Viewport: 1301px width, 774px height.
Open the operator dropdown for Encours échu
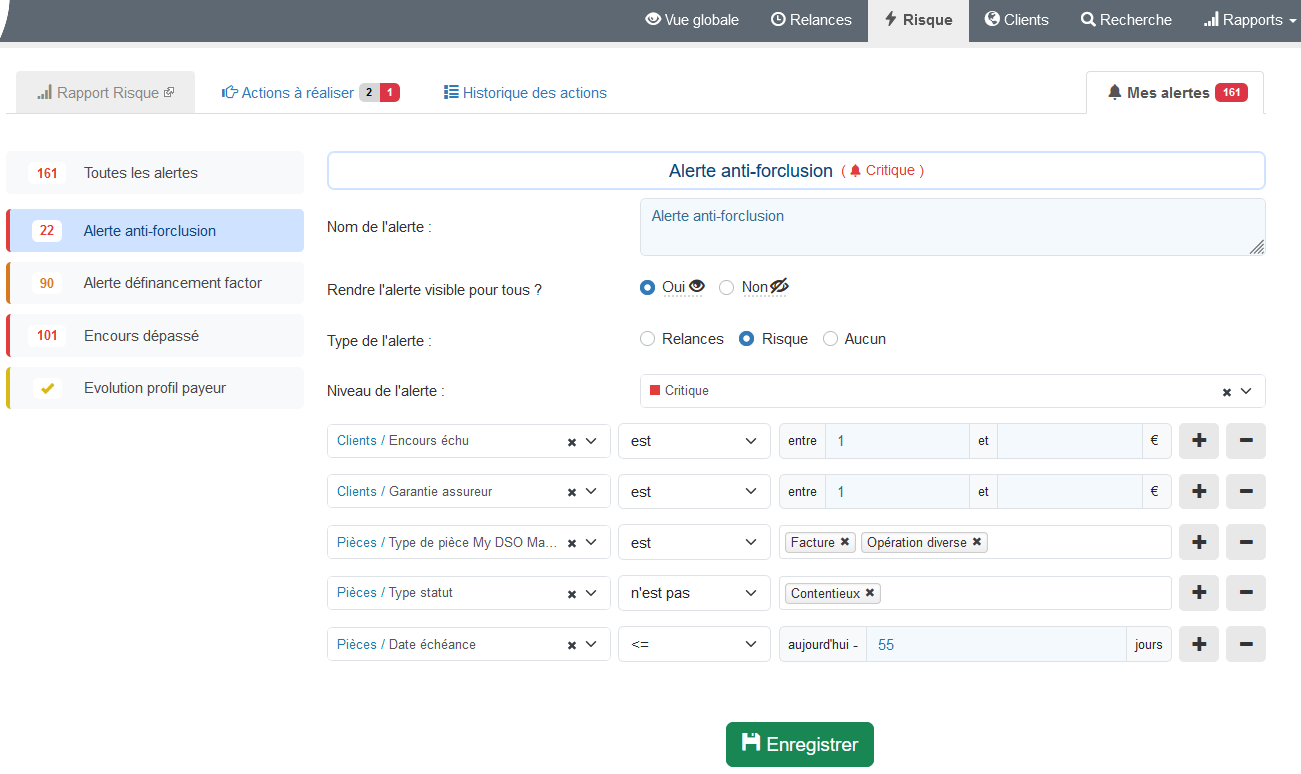pos(694,441)
